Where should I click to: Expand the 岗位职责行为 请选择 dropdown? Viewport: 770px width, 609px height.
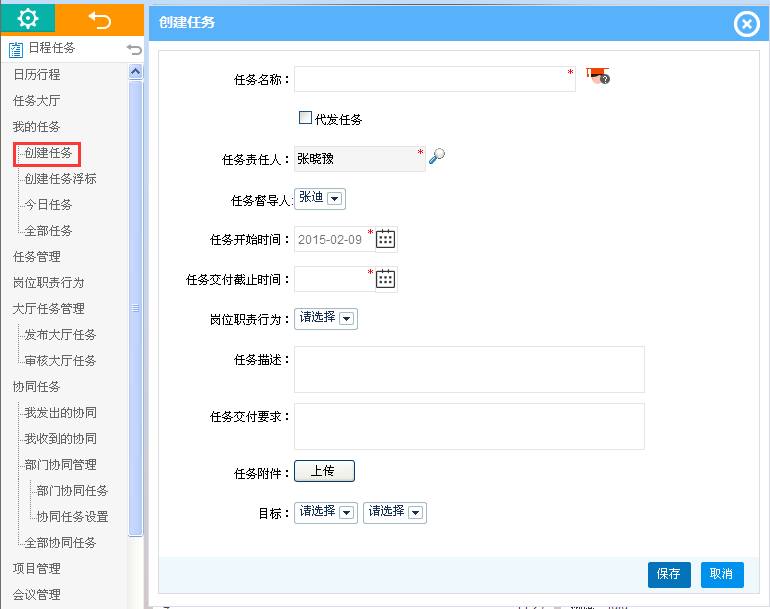pyautogui.click(x=326, y=319)
